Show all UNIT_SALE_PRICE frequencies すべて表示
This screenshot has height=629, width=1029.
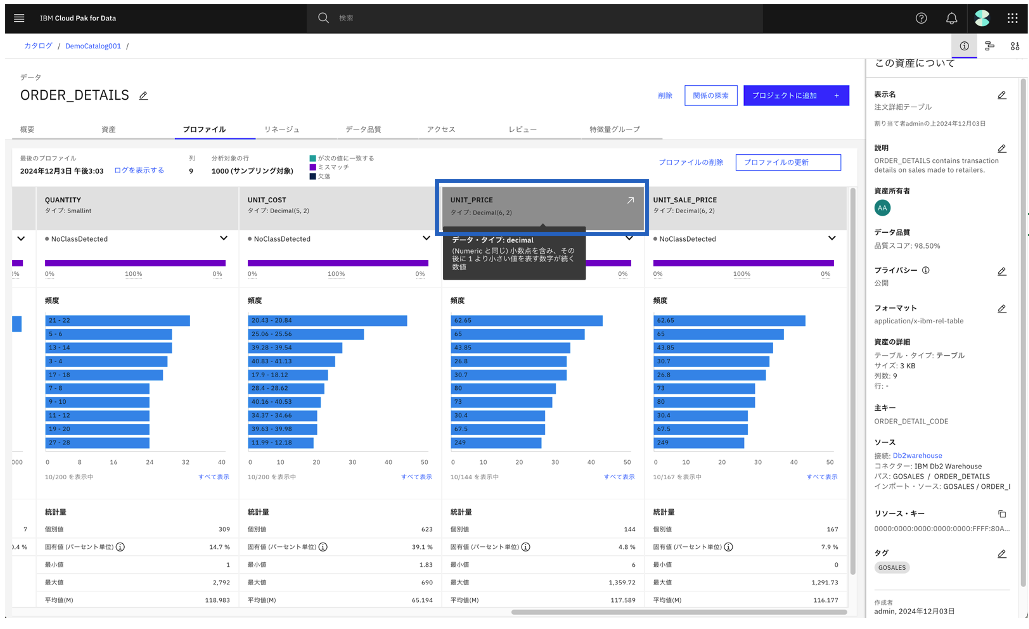pyautogui.click(x=822, y=477)
